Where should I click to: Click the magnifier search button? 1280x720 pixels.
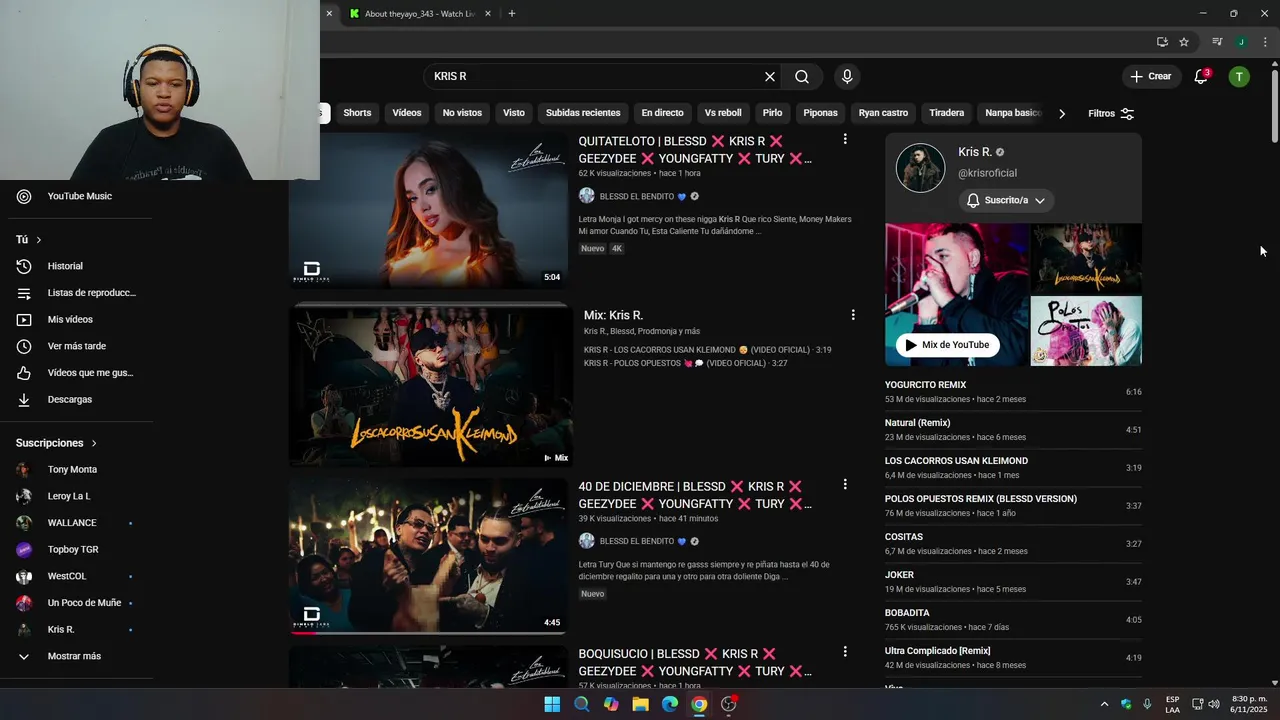[802, 77]
